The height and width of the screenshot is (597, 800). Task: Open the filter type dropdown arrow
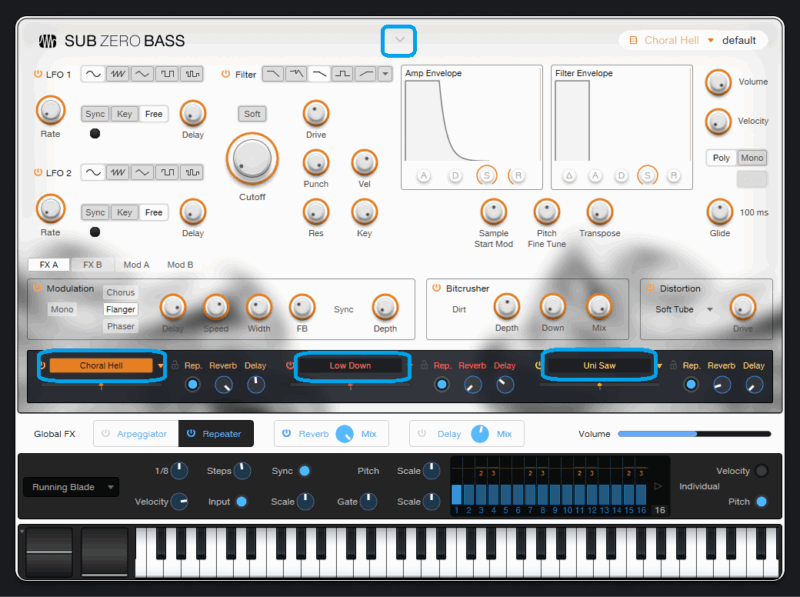385,74
